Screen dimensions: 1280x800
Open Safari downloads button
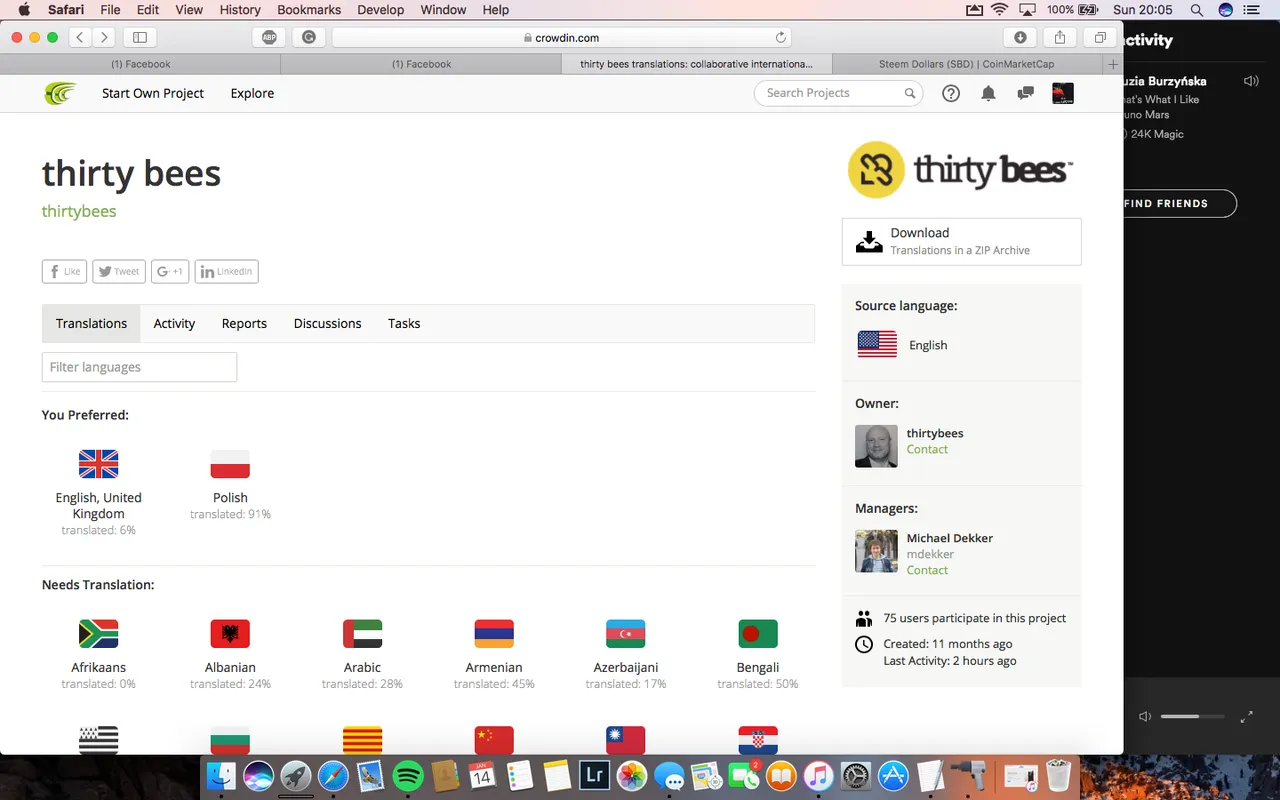(x=1020, y=37)
